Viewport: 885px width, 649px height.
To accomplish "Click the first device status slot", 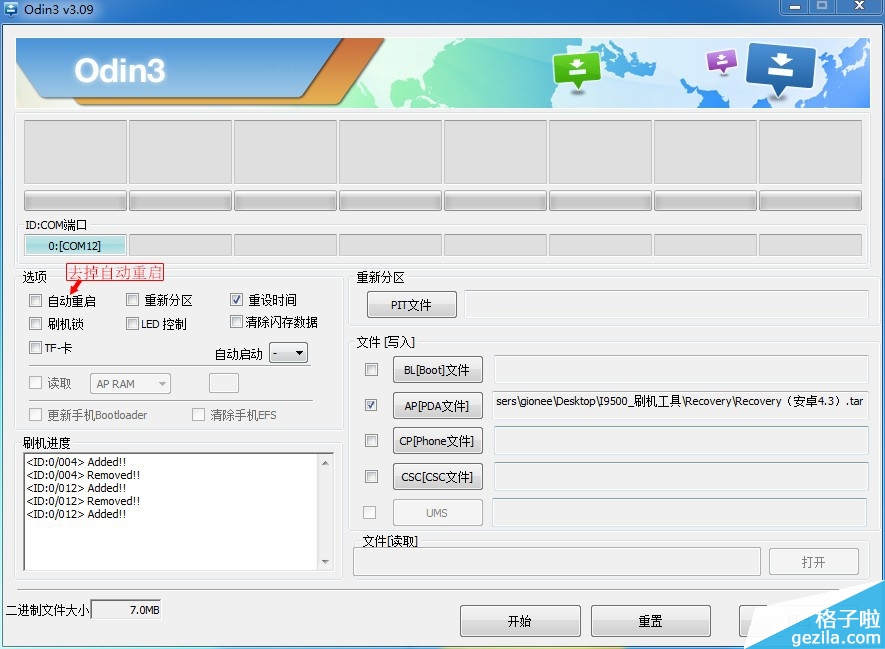I will [x=75, y=152].
